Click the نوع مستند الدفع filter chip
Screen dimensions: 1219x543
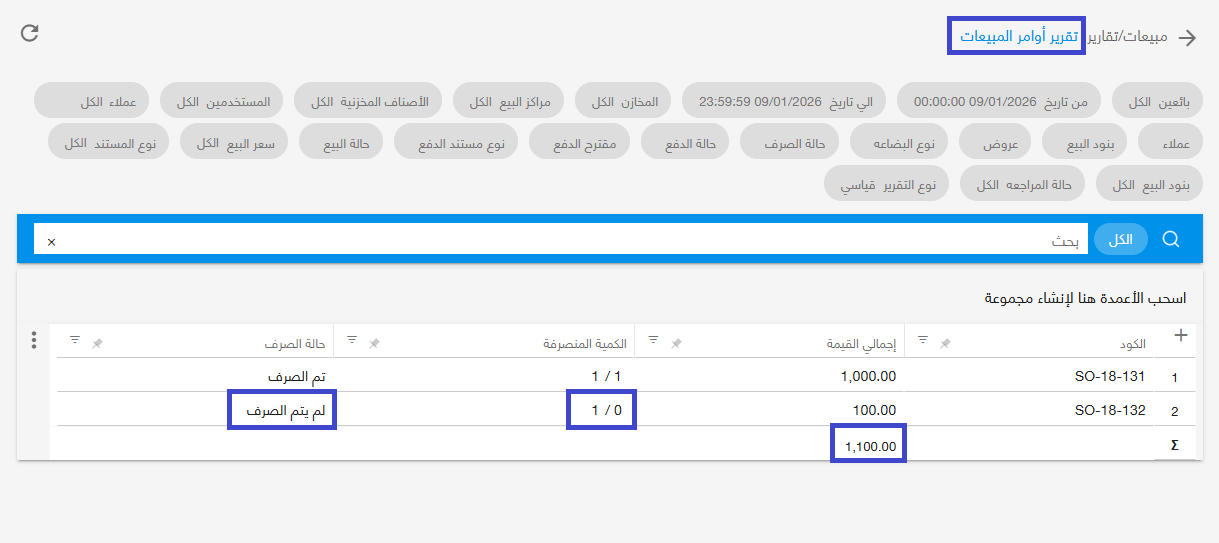(x=456, y=143)
